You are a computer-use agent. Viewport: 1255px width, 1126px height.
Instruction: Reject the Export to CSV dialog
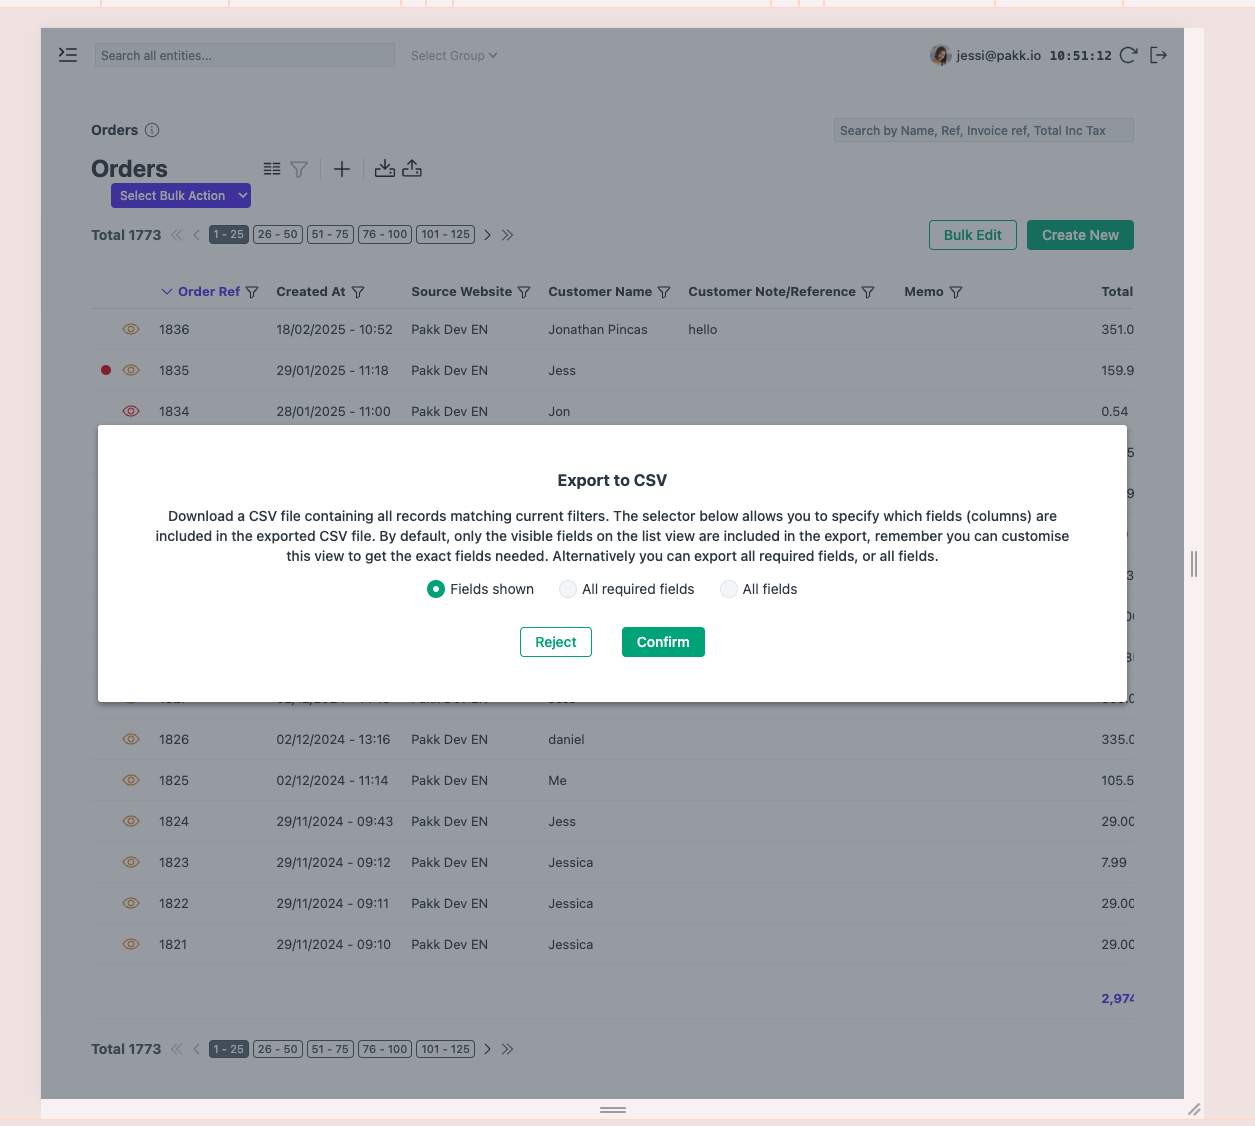pyautogui.click(x=555, y=642)
